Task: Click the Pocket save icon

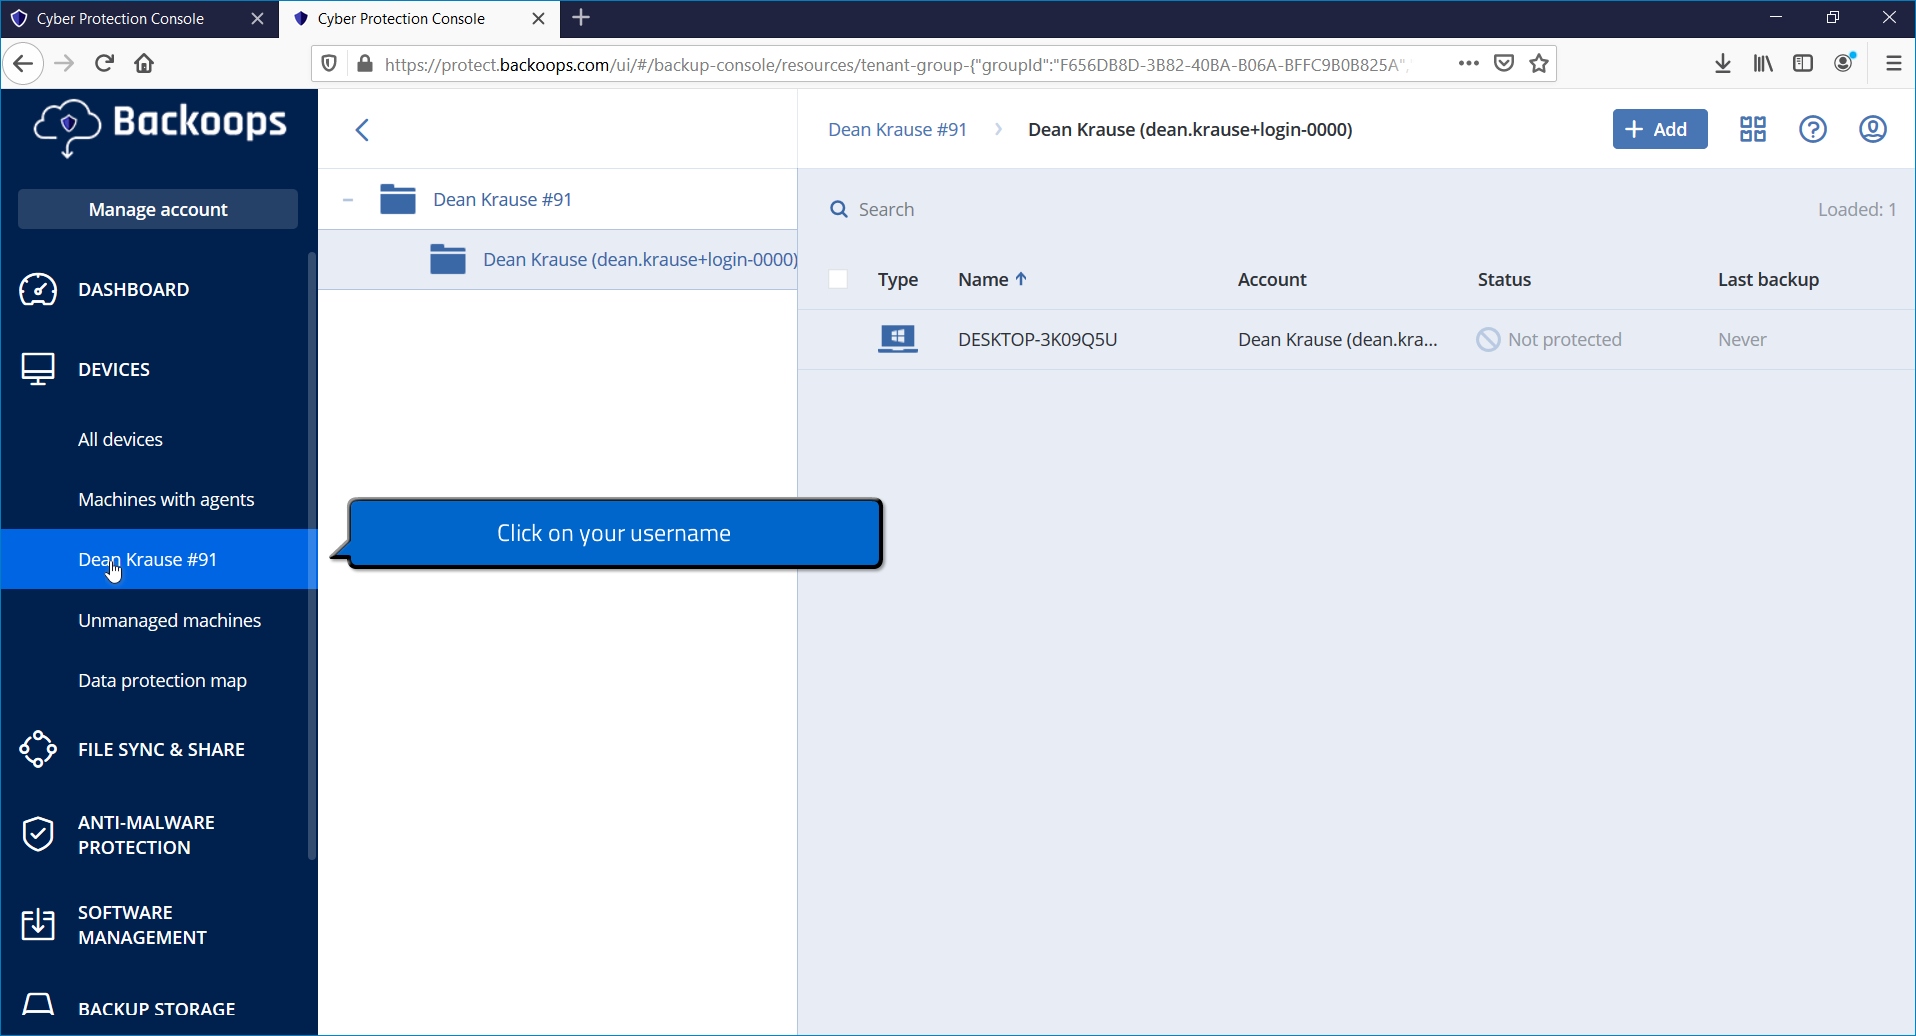Action: (x=1504, y=63)
